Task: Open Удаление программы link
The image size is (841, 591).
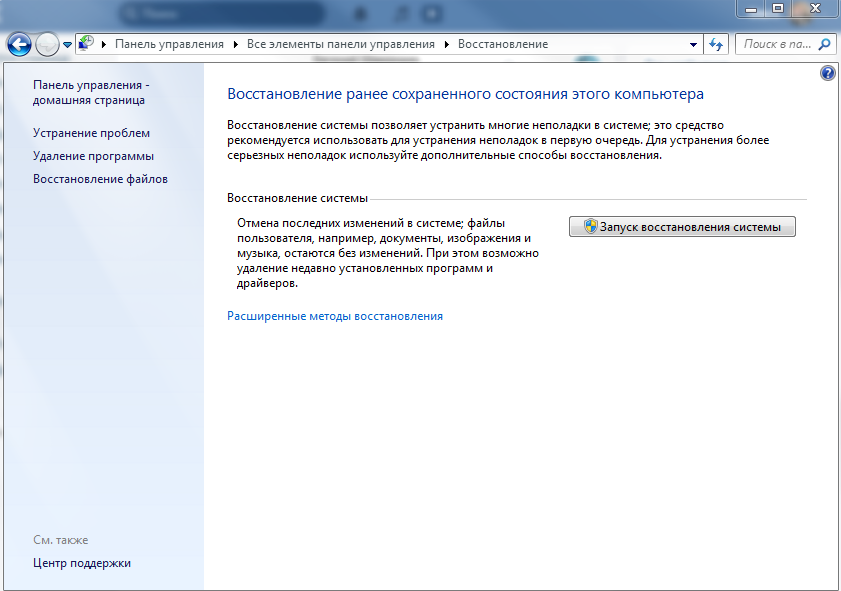Action: 93,156
